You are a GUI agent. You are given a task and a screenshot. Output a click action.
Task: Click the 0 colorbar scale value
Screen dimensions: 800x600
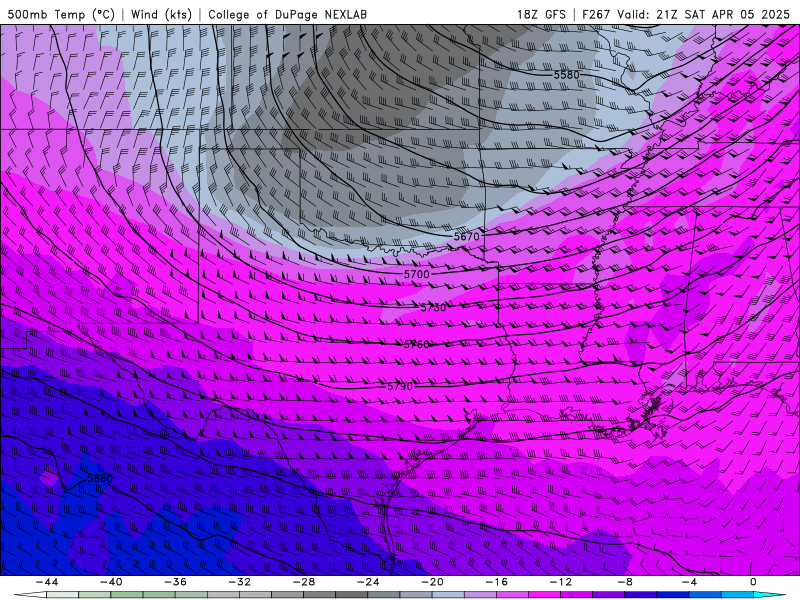tap(753, 582)
